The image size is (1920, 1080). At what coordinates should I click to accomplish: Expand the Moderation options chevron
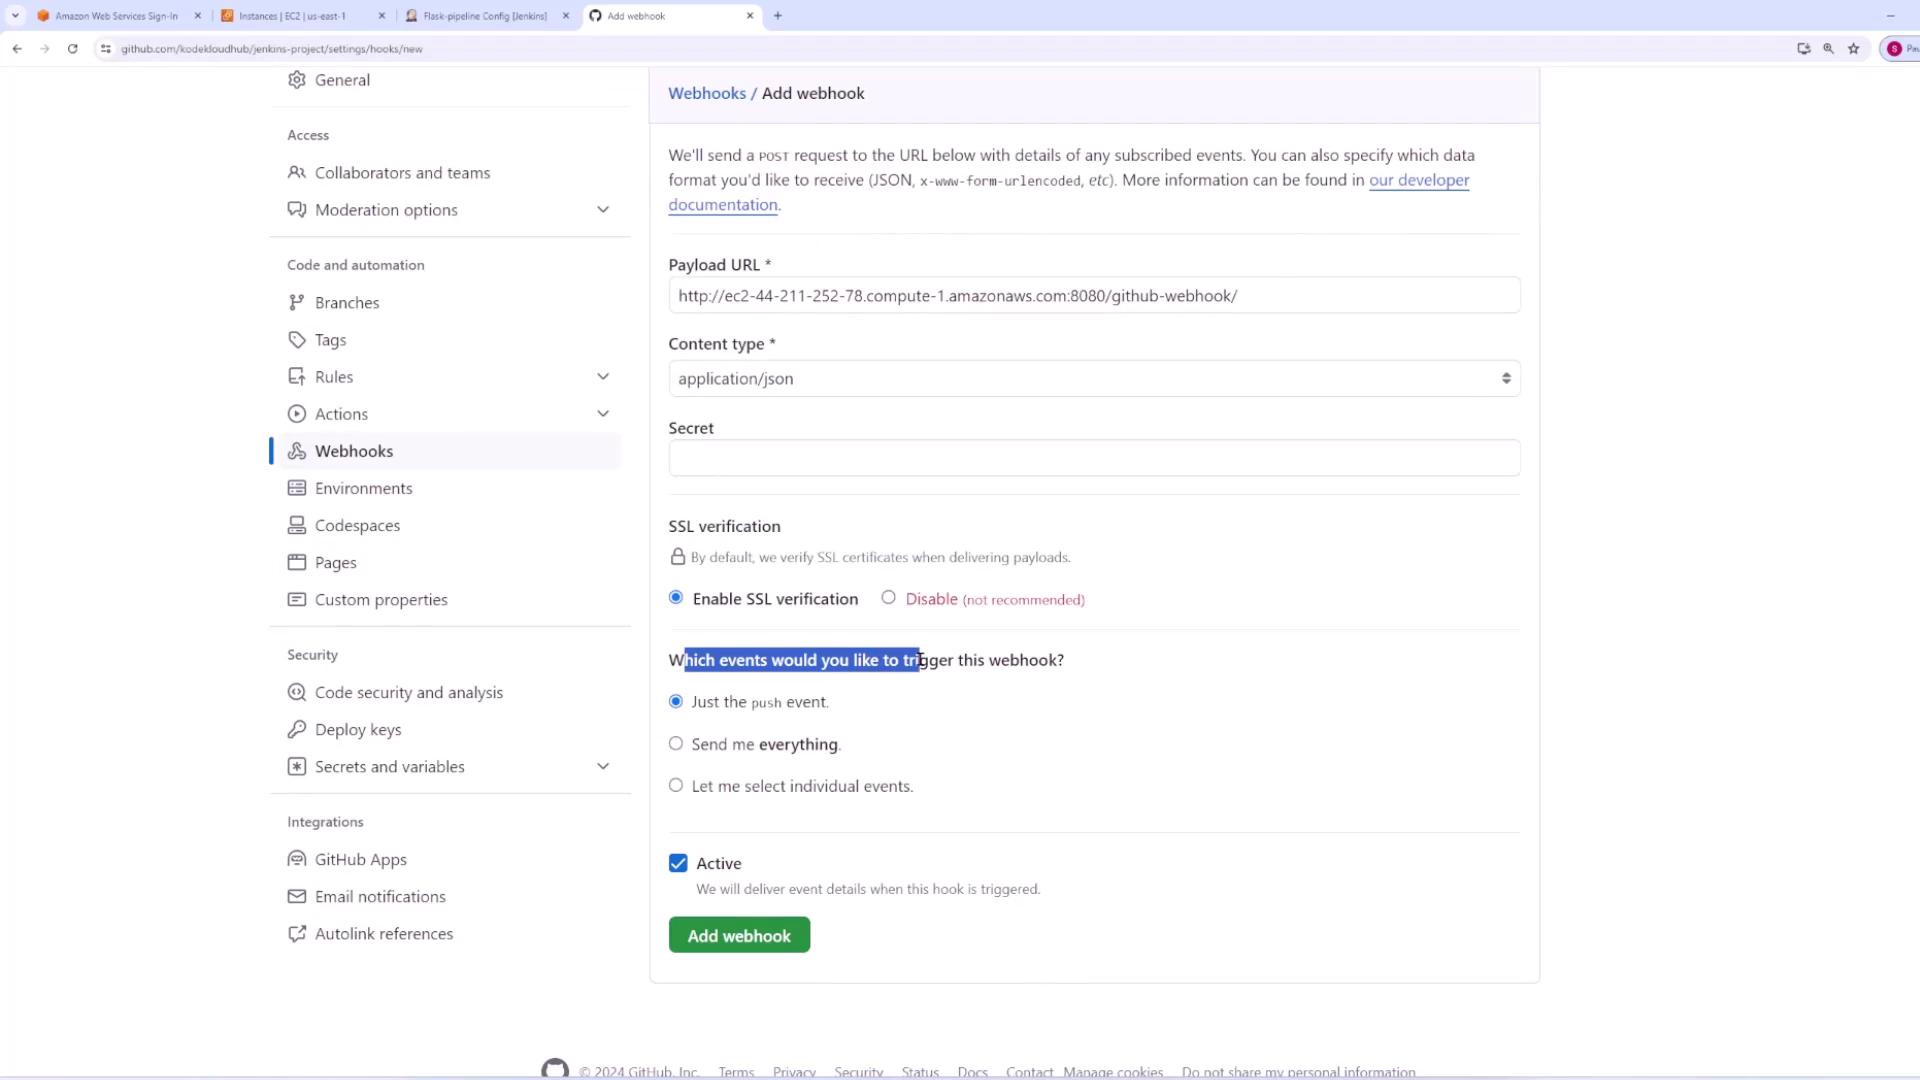tap(603, 210)
